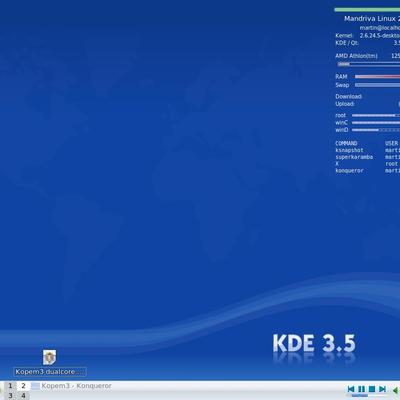Click the ksnapshot process row
The height and width of the screenshot is (400, 400).
(x=367, y=150)
